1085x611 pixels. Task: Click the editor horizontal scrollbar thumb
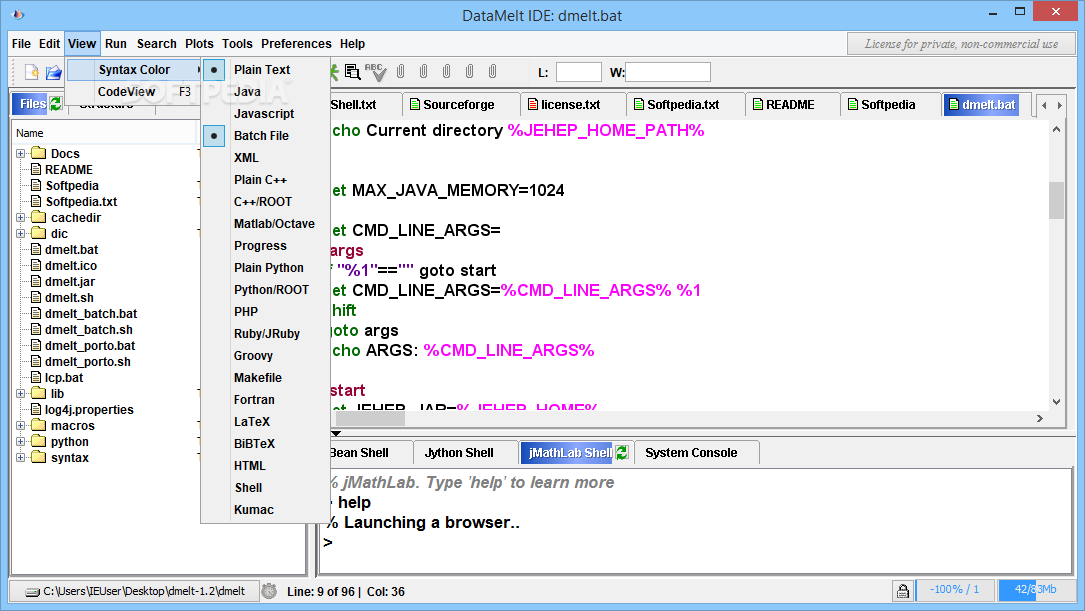click(x=370, y=418)
